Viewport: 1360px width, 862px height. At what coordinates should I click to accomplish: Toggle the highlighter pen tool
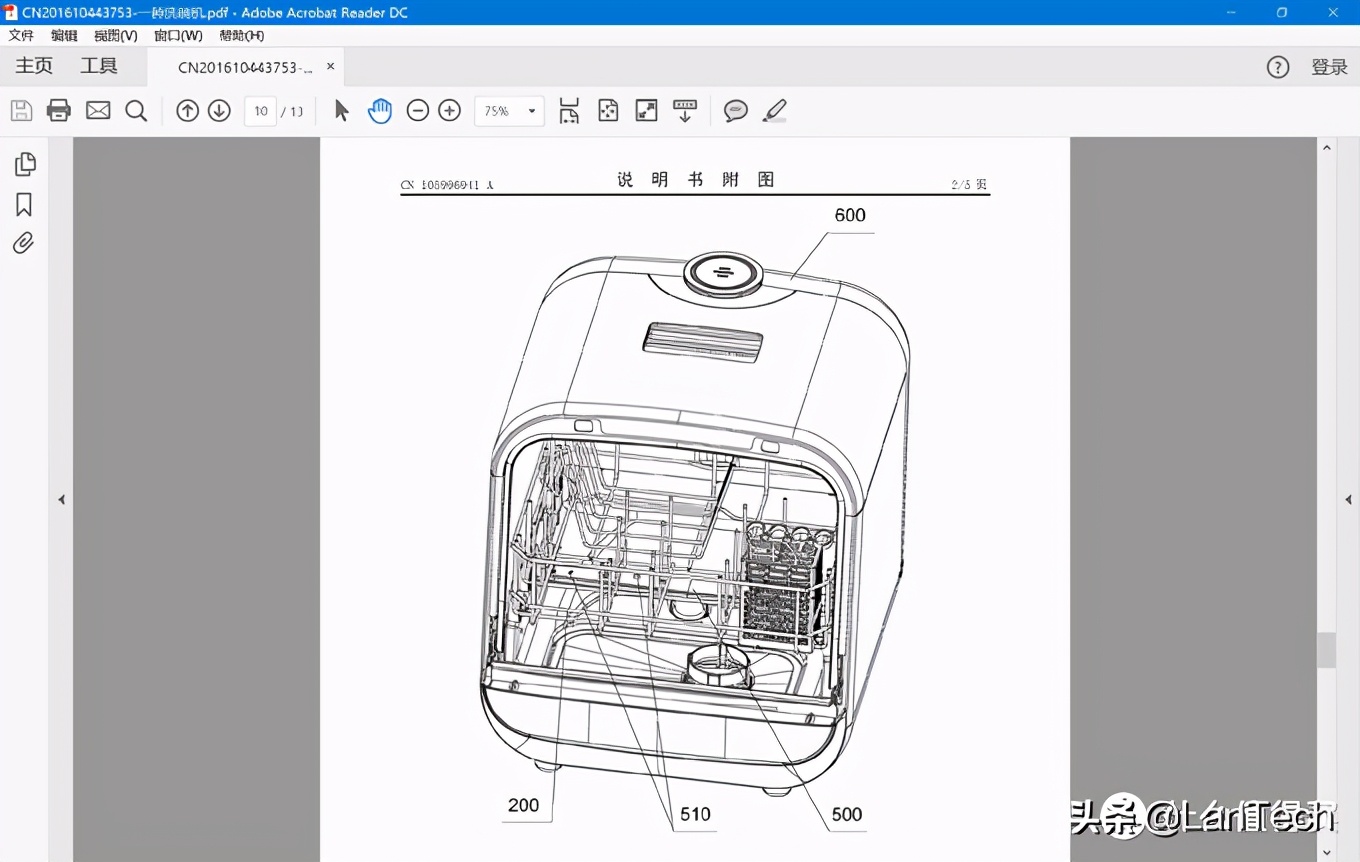[x=774, y=111]
